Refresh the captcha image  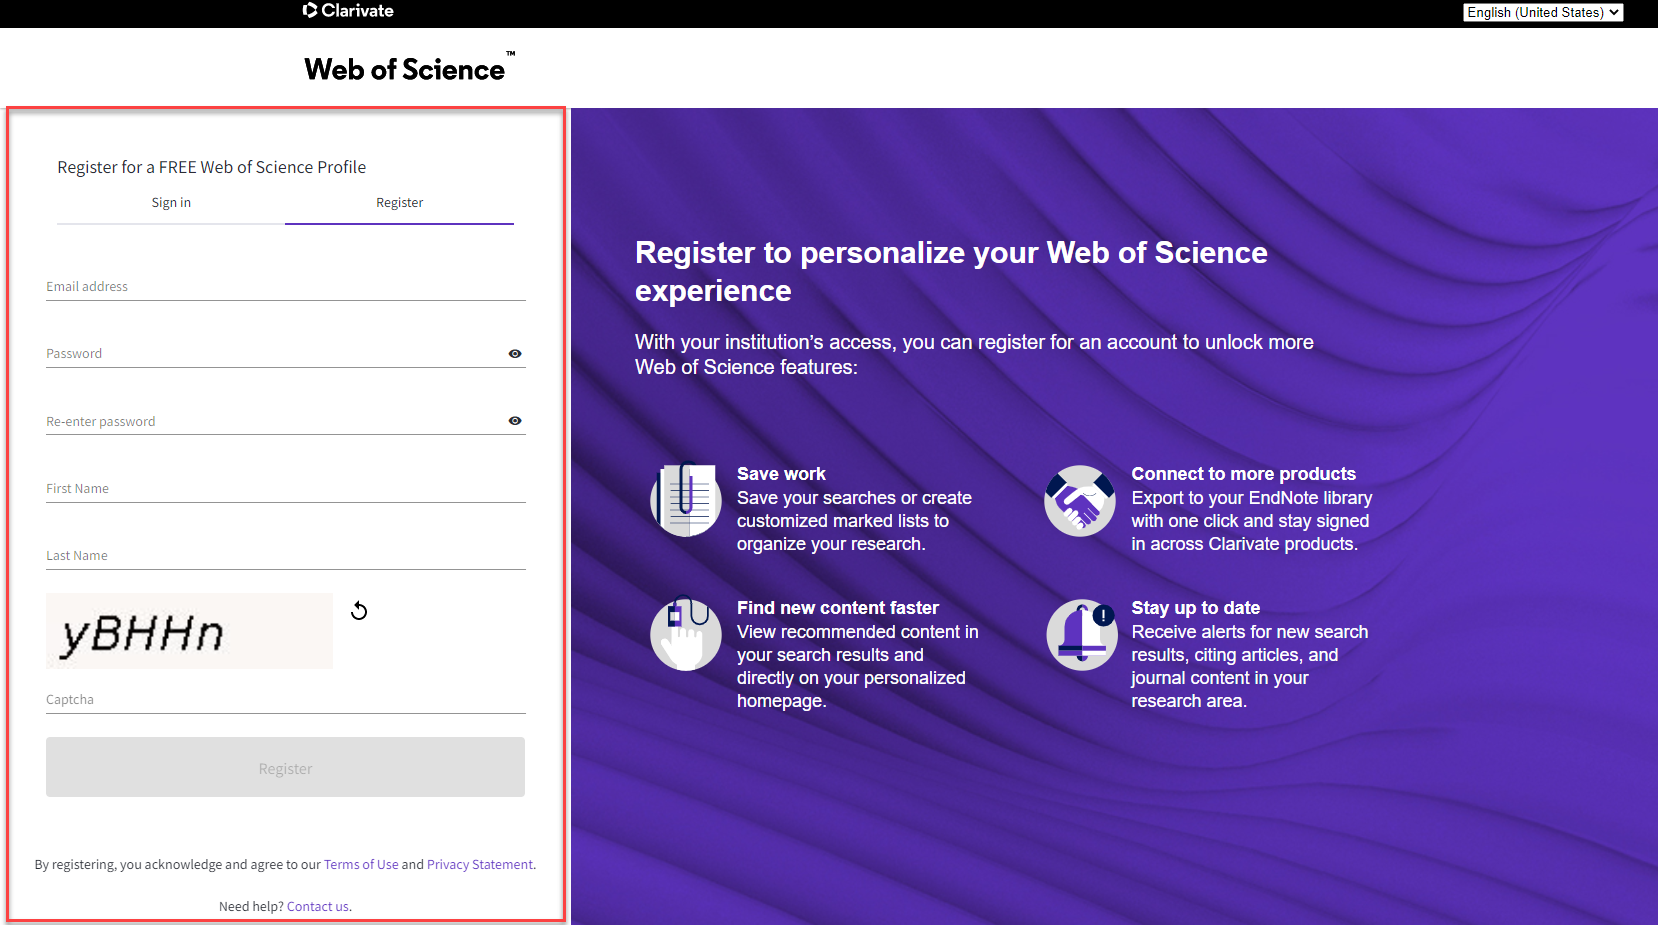coord(359,610)
